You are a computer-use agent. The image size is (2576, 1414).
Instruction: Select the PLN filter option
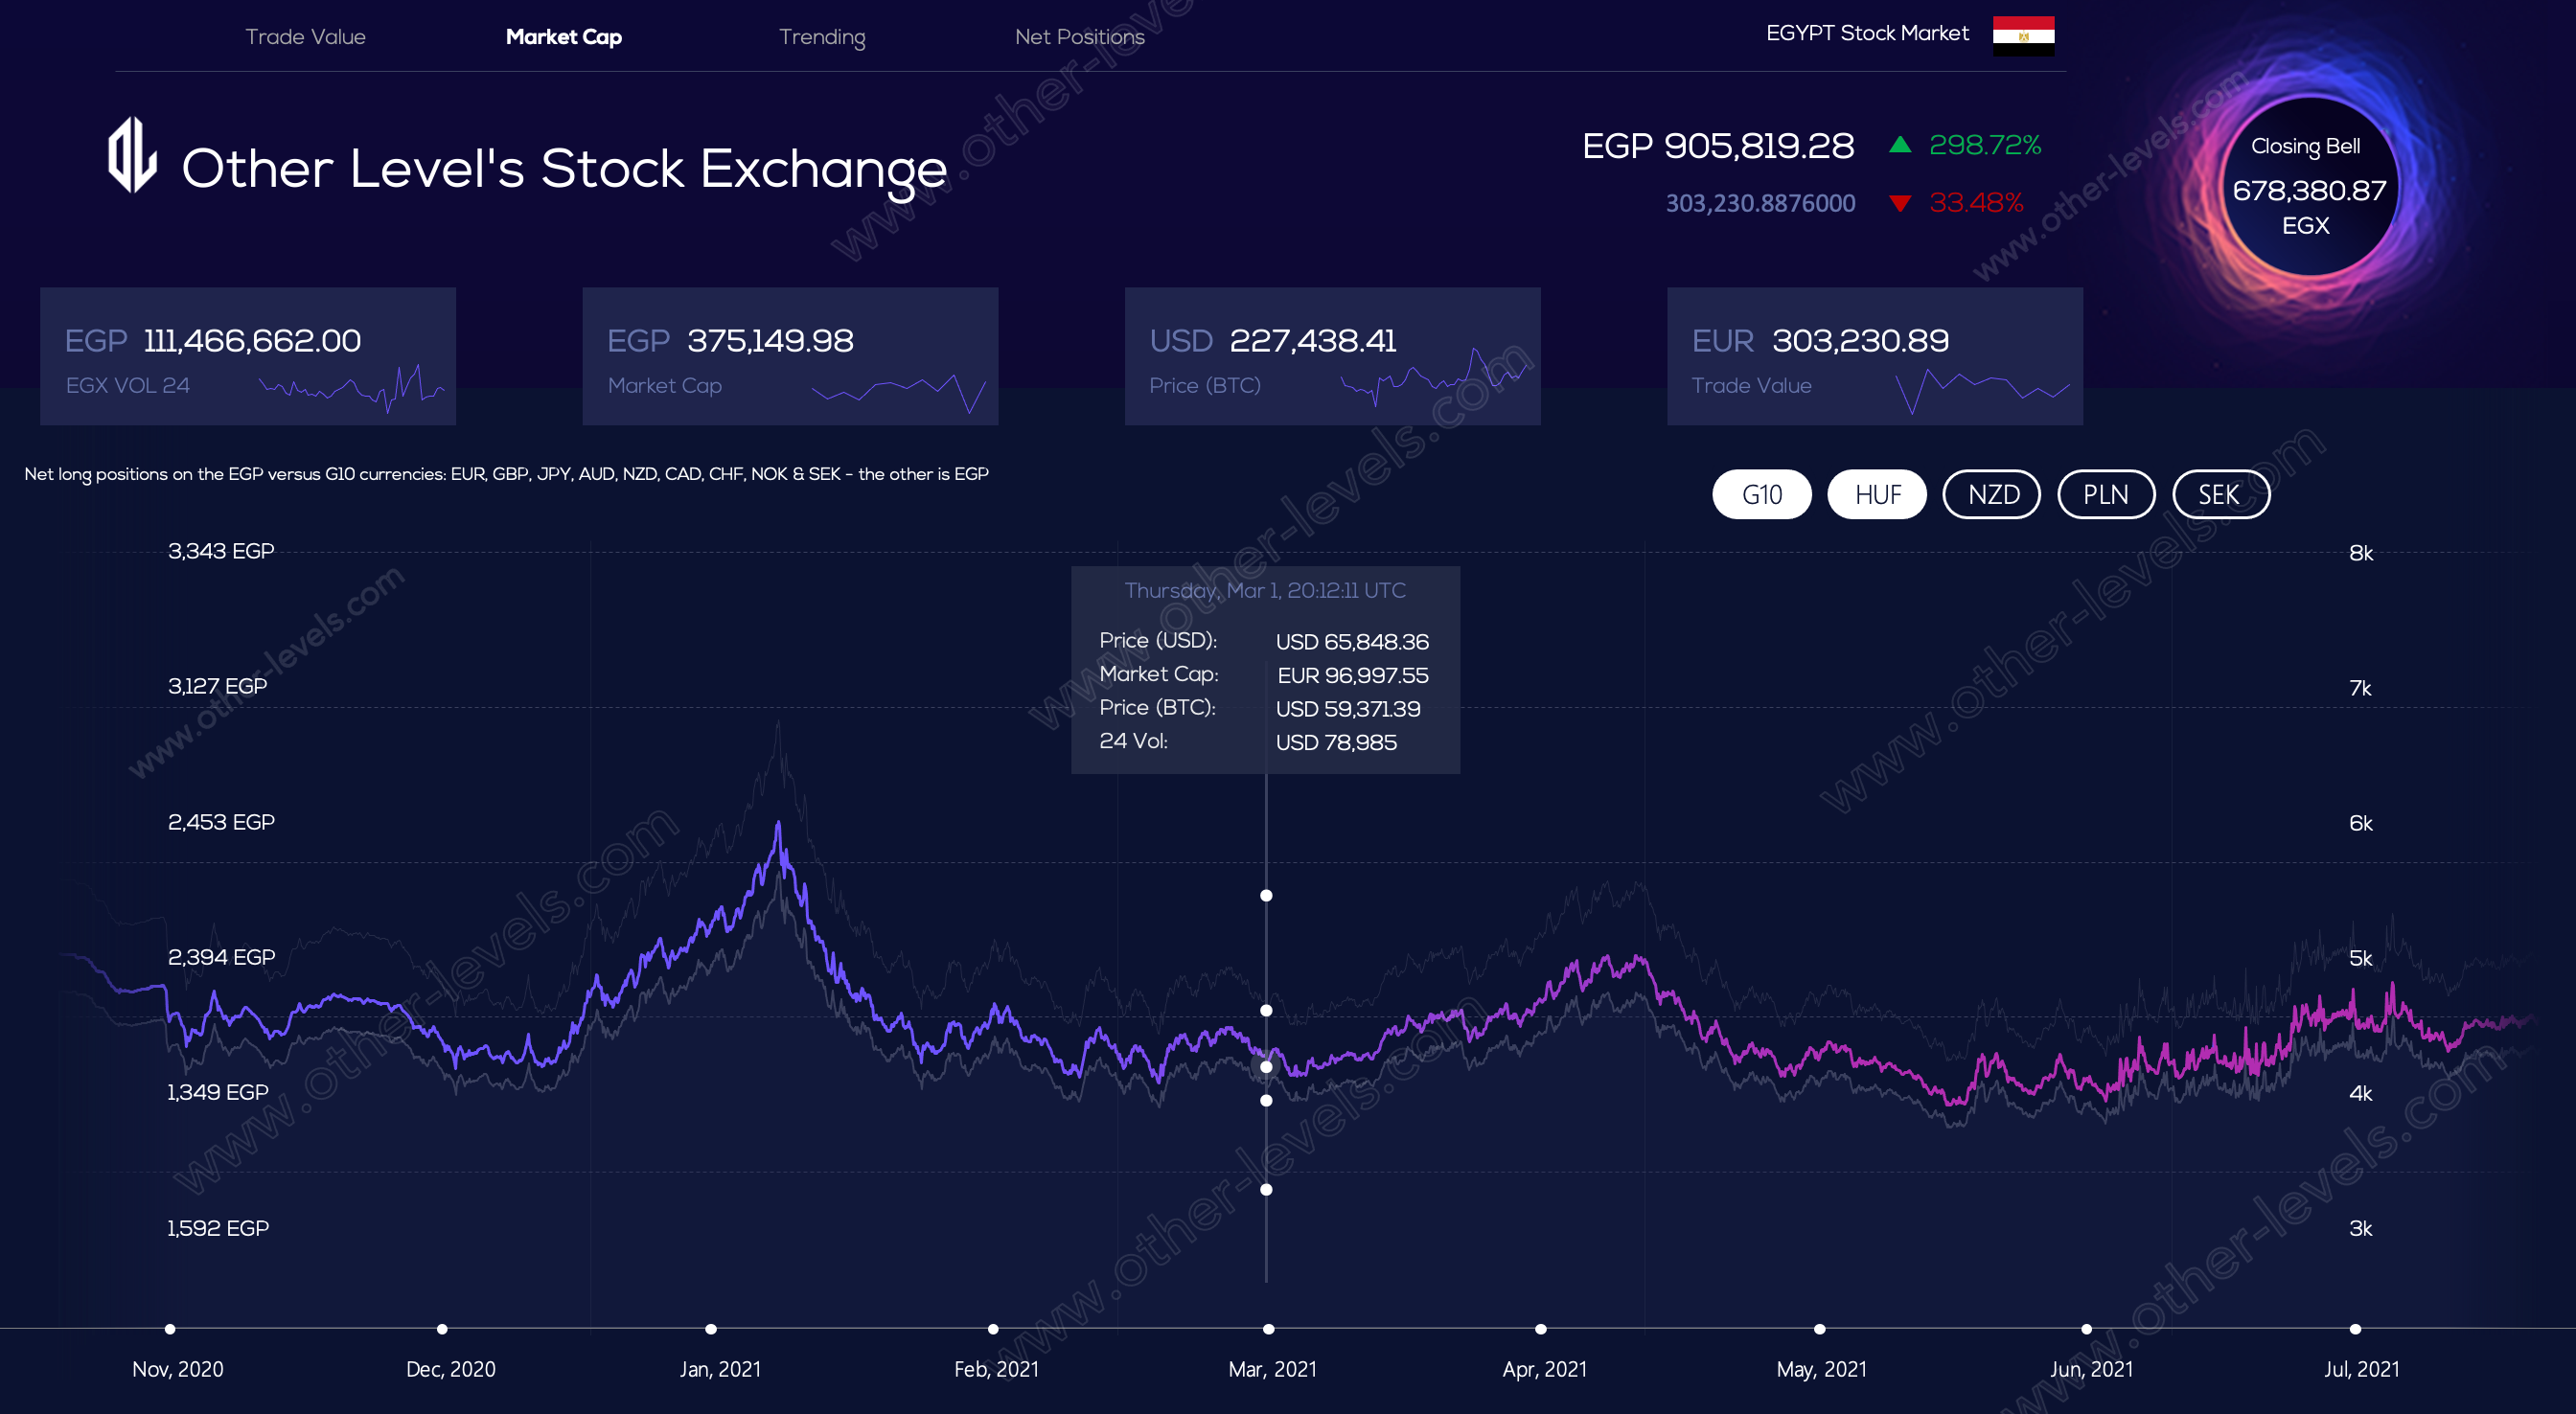coord(2106,494)
